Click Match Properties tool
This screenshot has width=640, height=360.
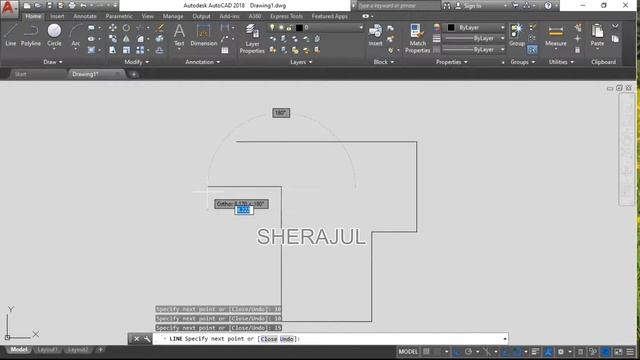pos(418,39)
